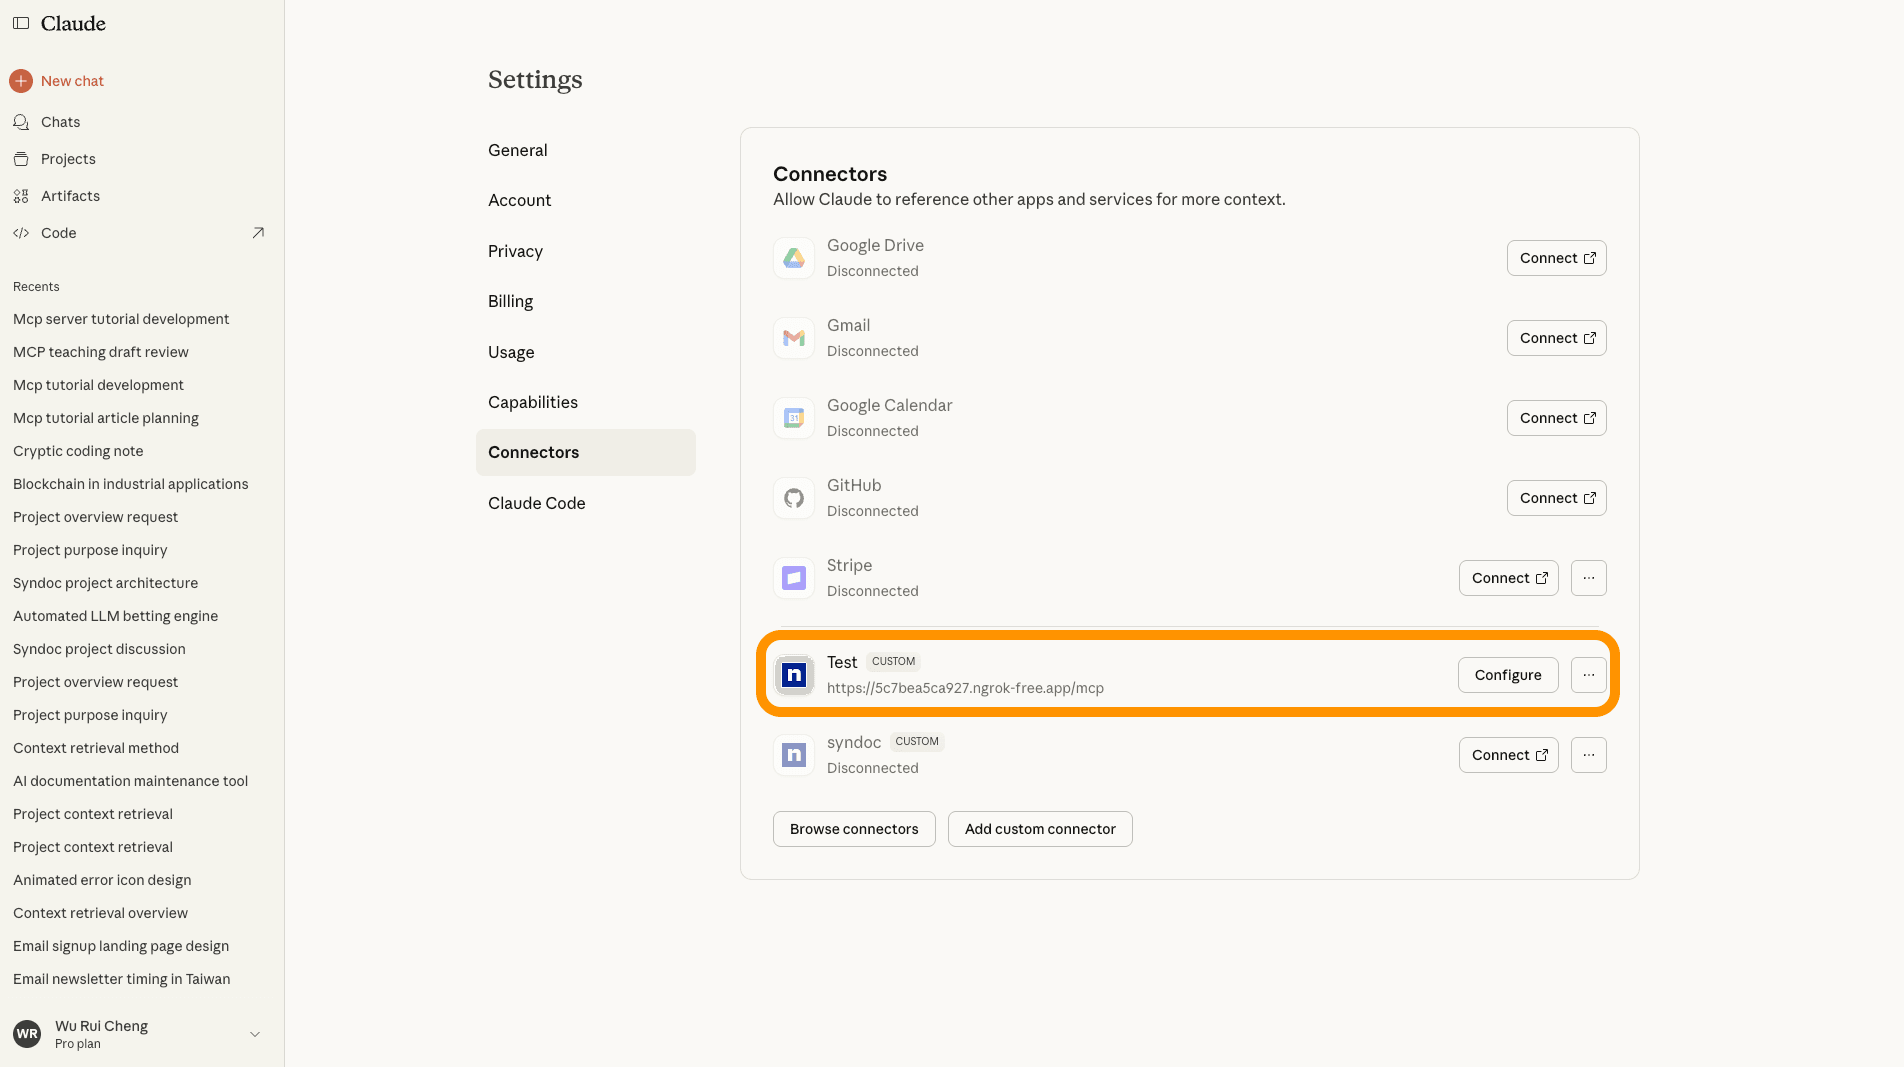Open the Test connector's ellipsis menu
This screenshot has height=1067, width=1904.
[1588, 675]
